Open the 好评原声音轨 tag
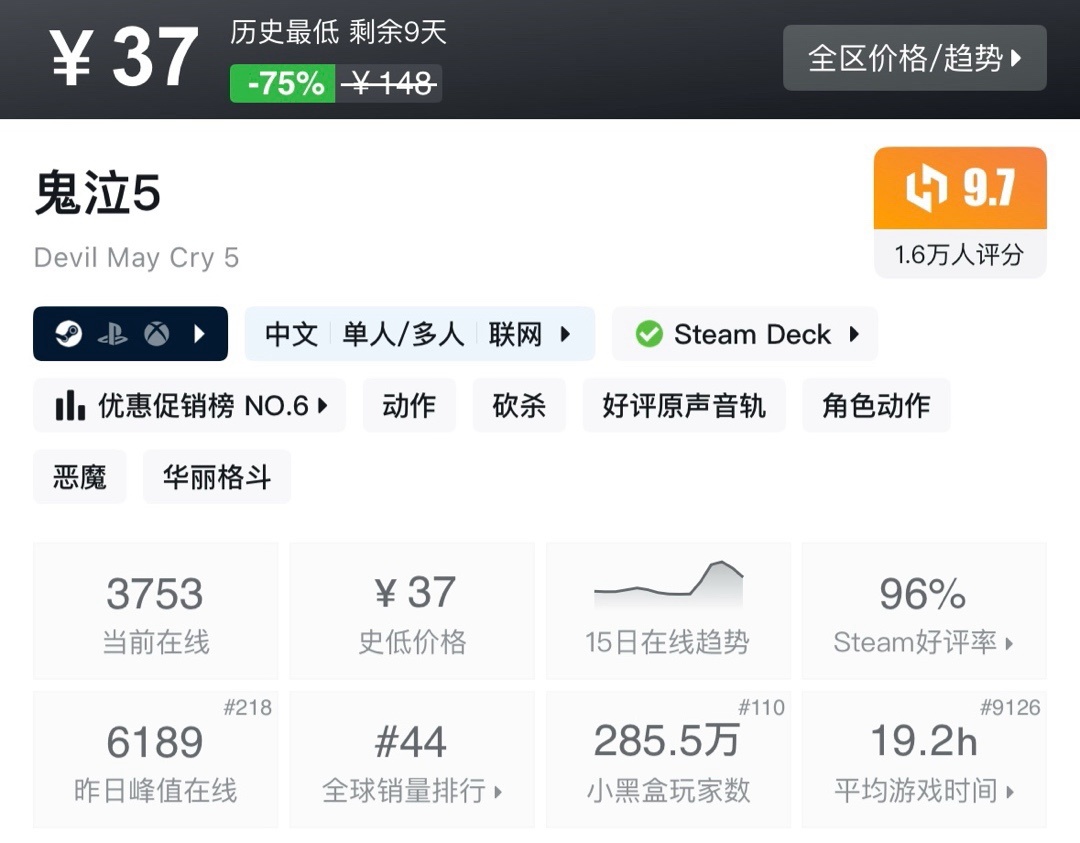The width and height of the screenshot is (1080, 843). pos(684,405)
